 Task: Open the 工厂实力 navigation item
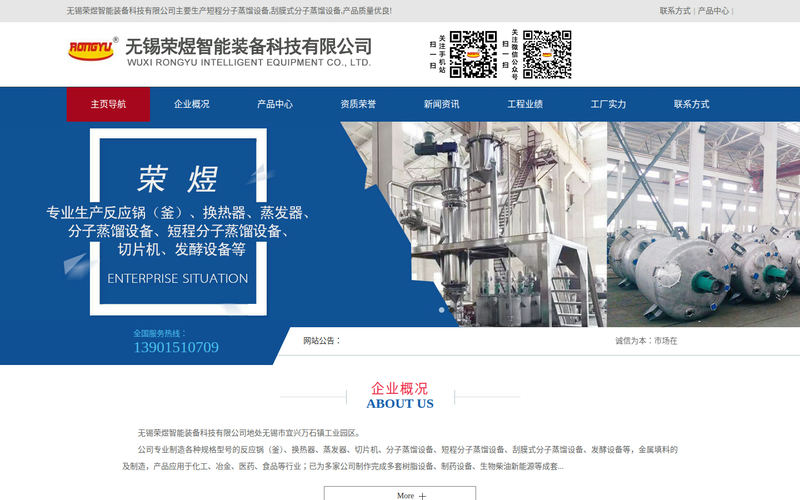608,104
